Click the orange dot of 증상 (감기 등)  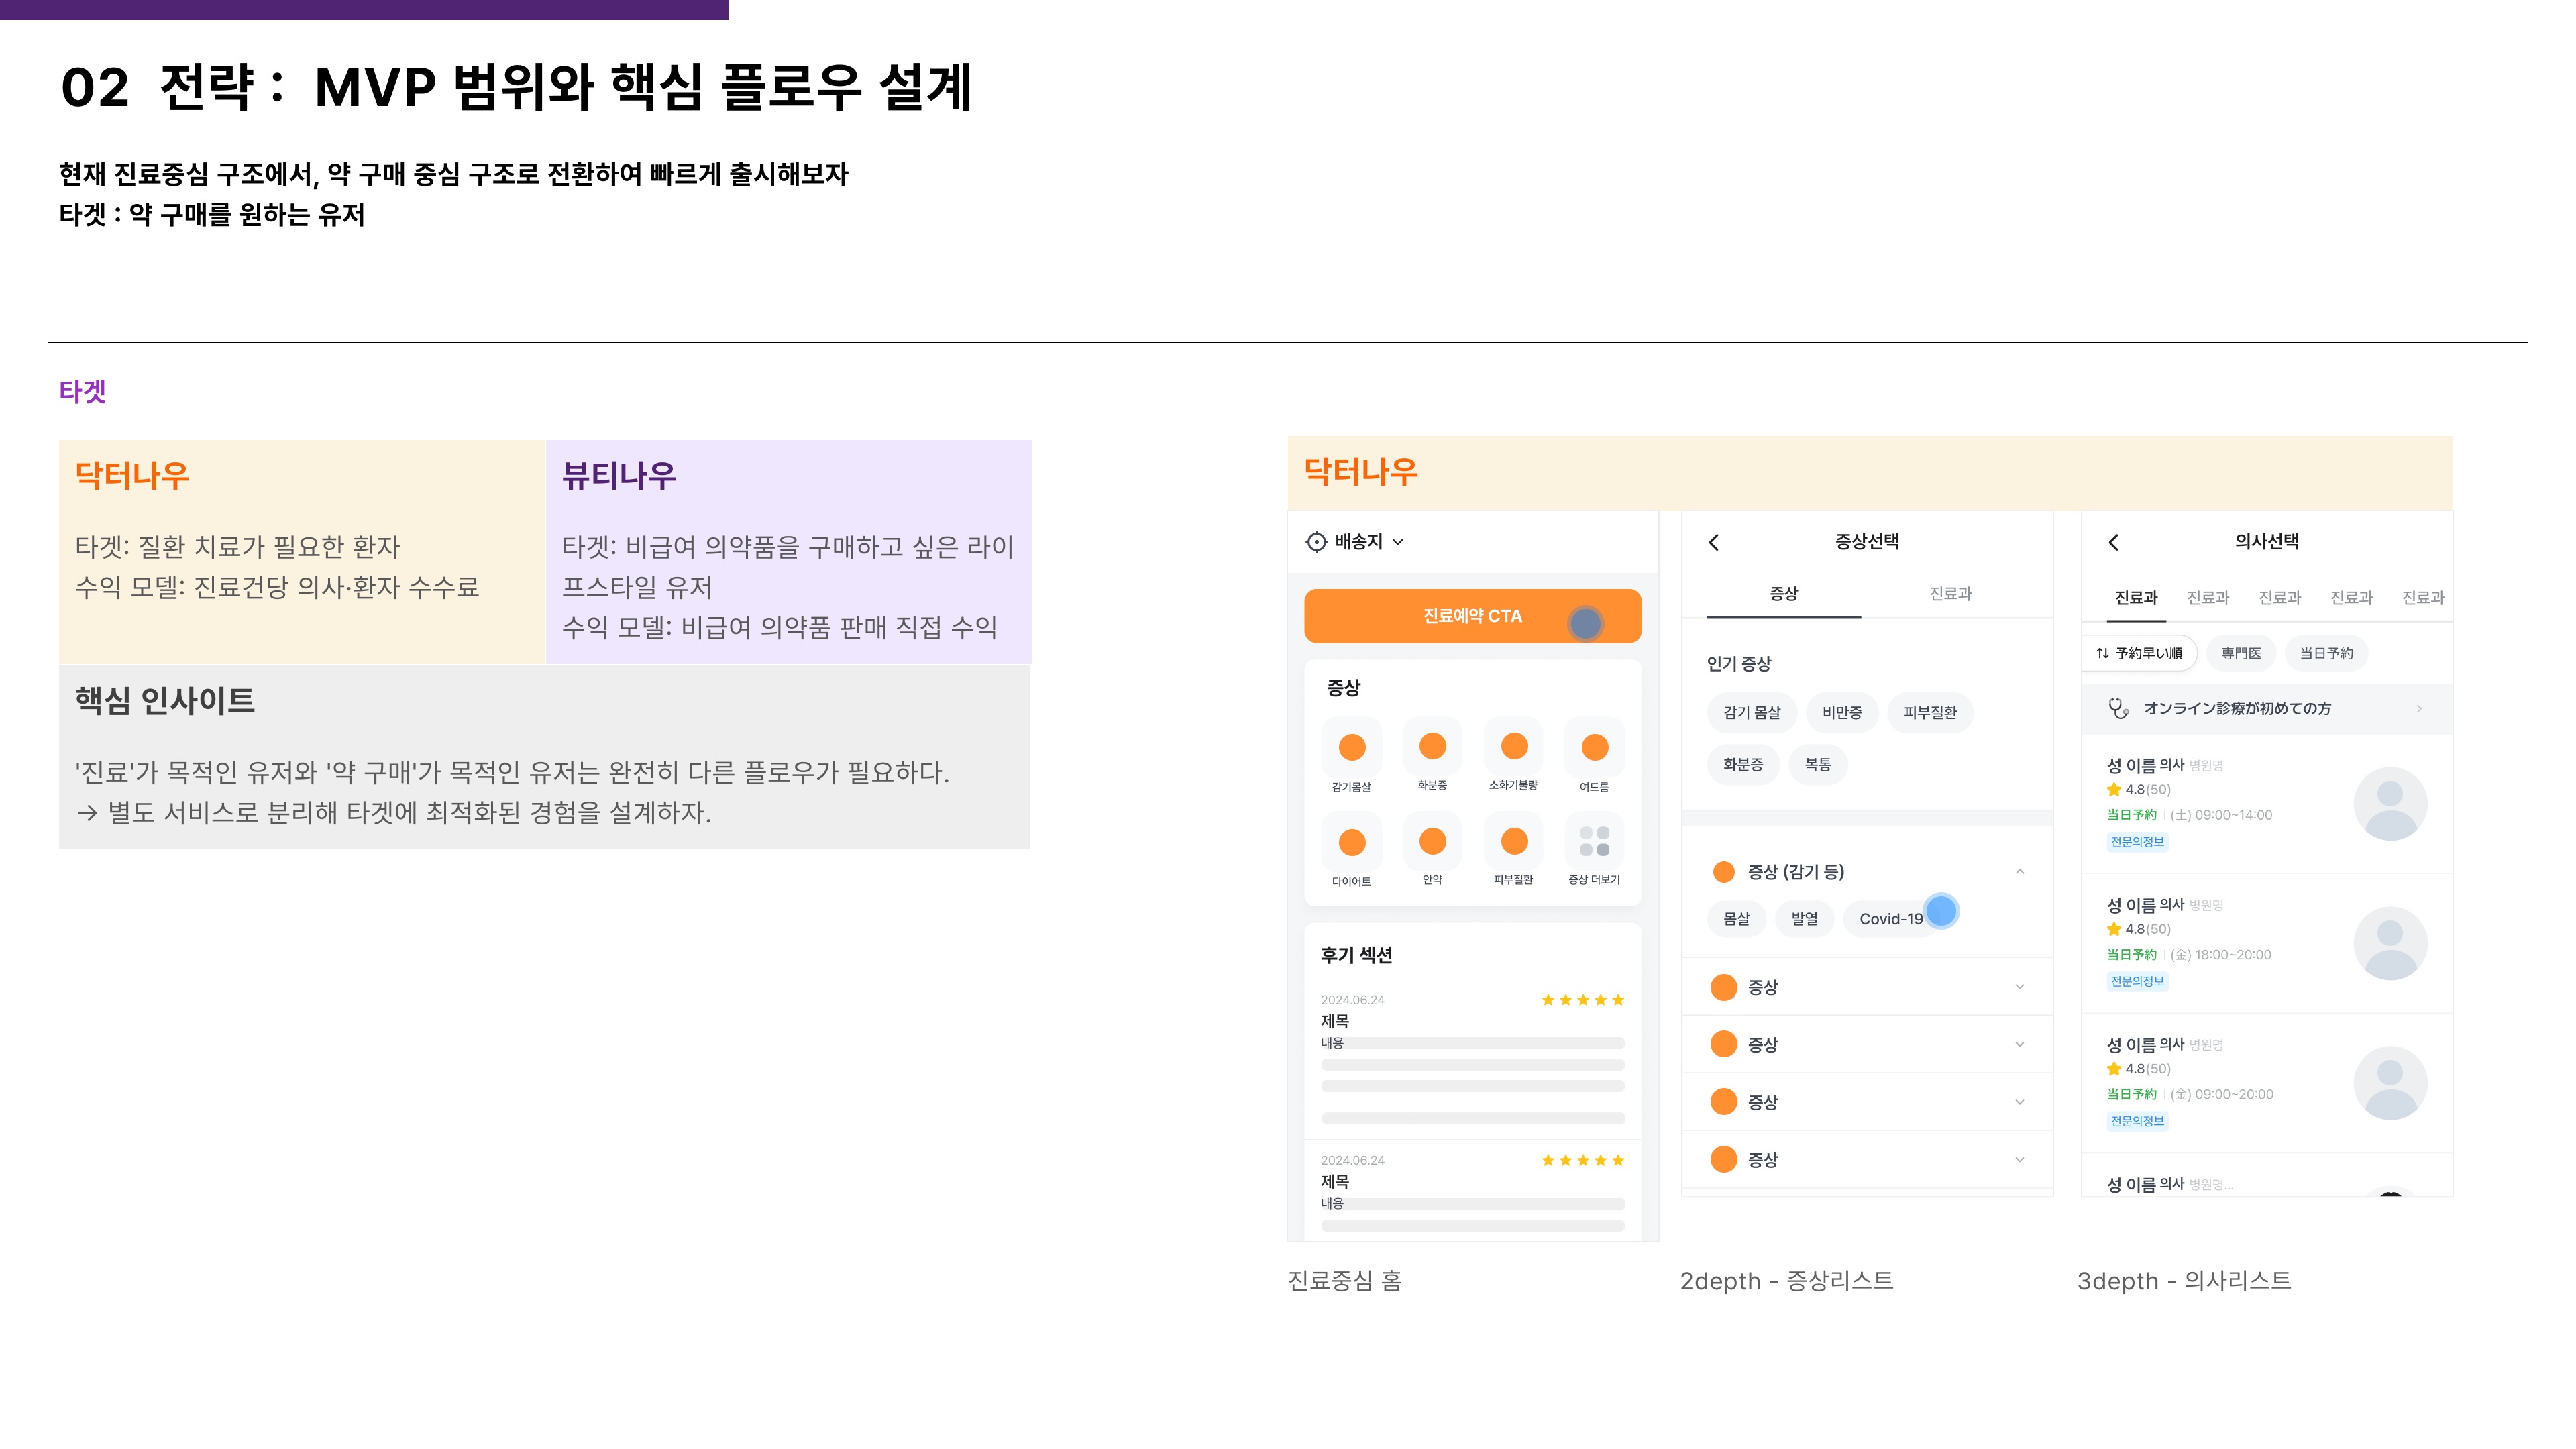pos(1724,872)
